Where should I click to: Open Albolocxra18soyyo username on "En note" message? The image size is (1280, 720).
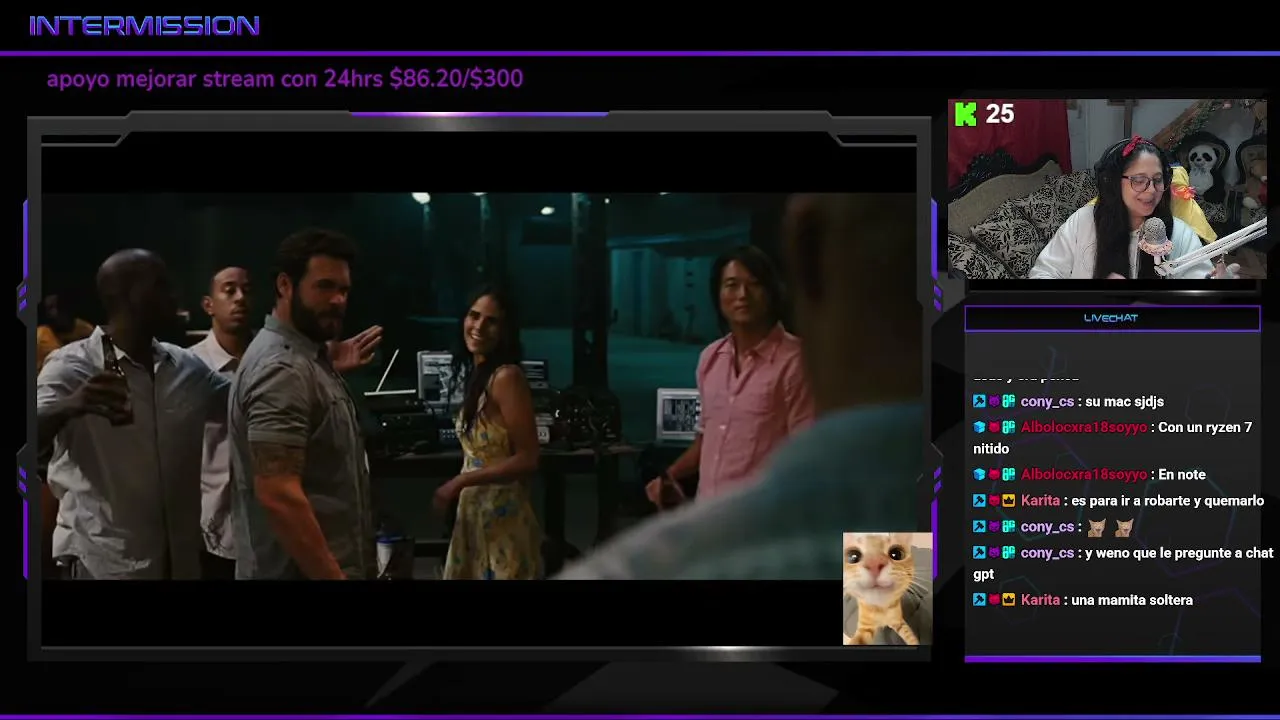pos(1084,475)
